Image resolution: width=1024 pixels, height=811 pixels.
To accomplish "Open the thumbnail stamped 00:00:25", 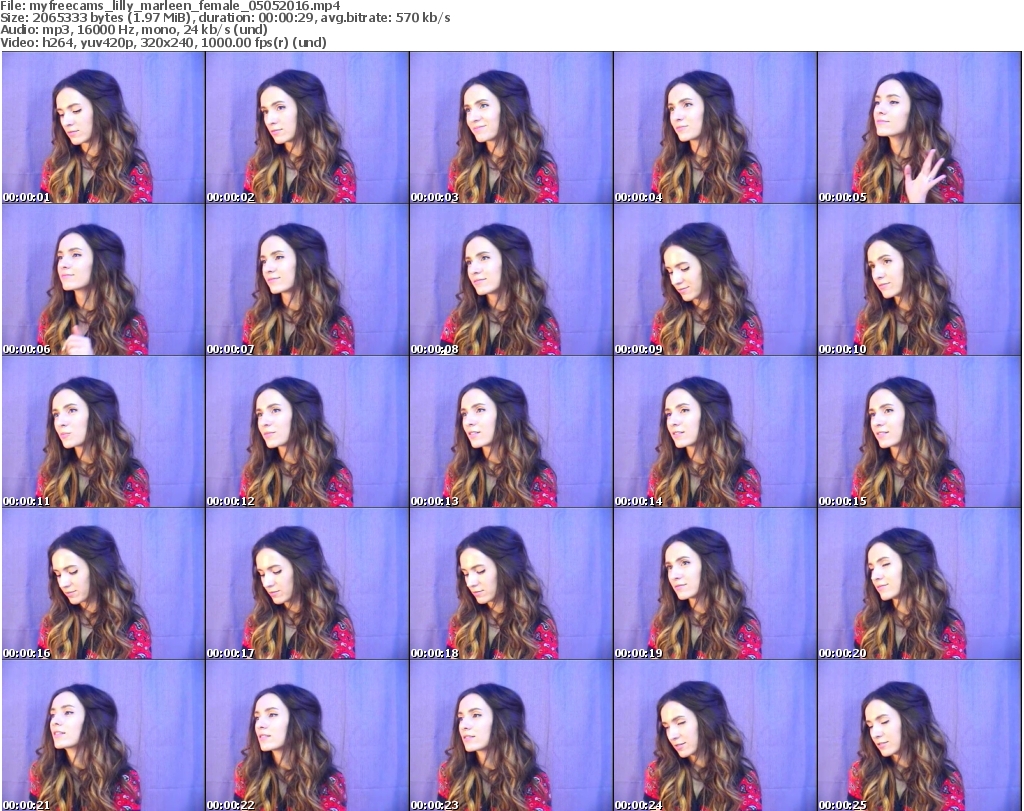I will (x=920, y=735).
